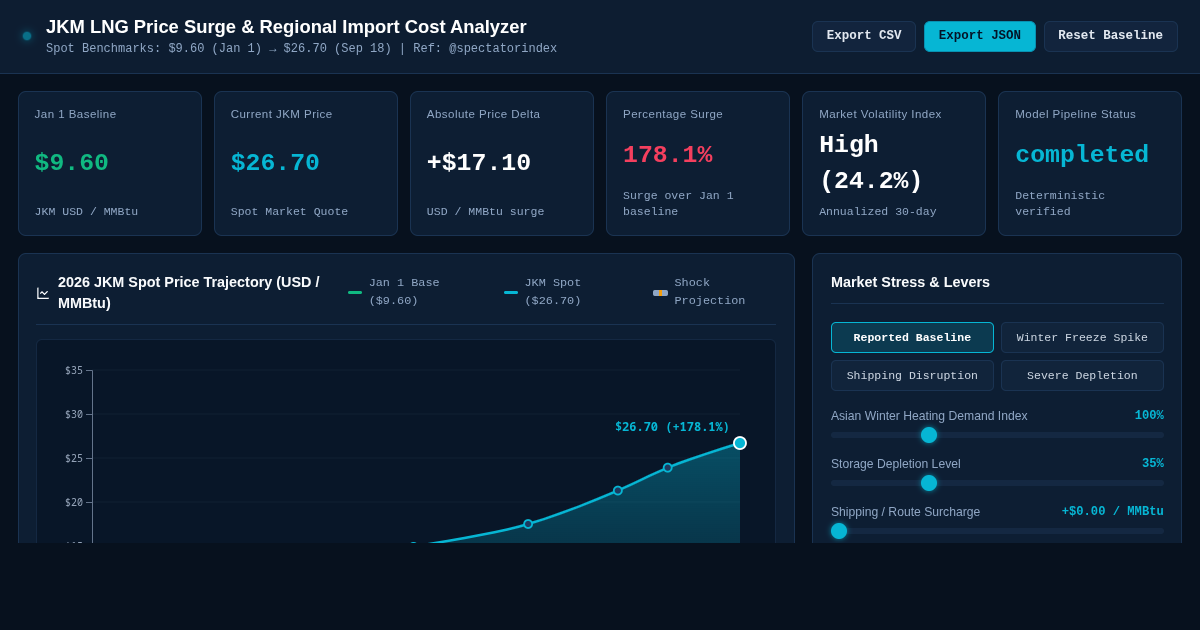Screen dimensions: 1200x630
Task: Click the +$0.00 / MMBtu surcharge value
Action: (1113, 512)
